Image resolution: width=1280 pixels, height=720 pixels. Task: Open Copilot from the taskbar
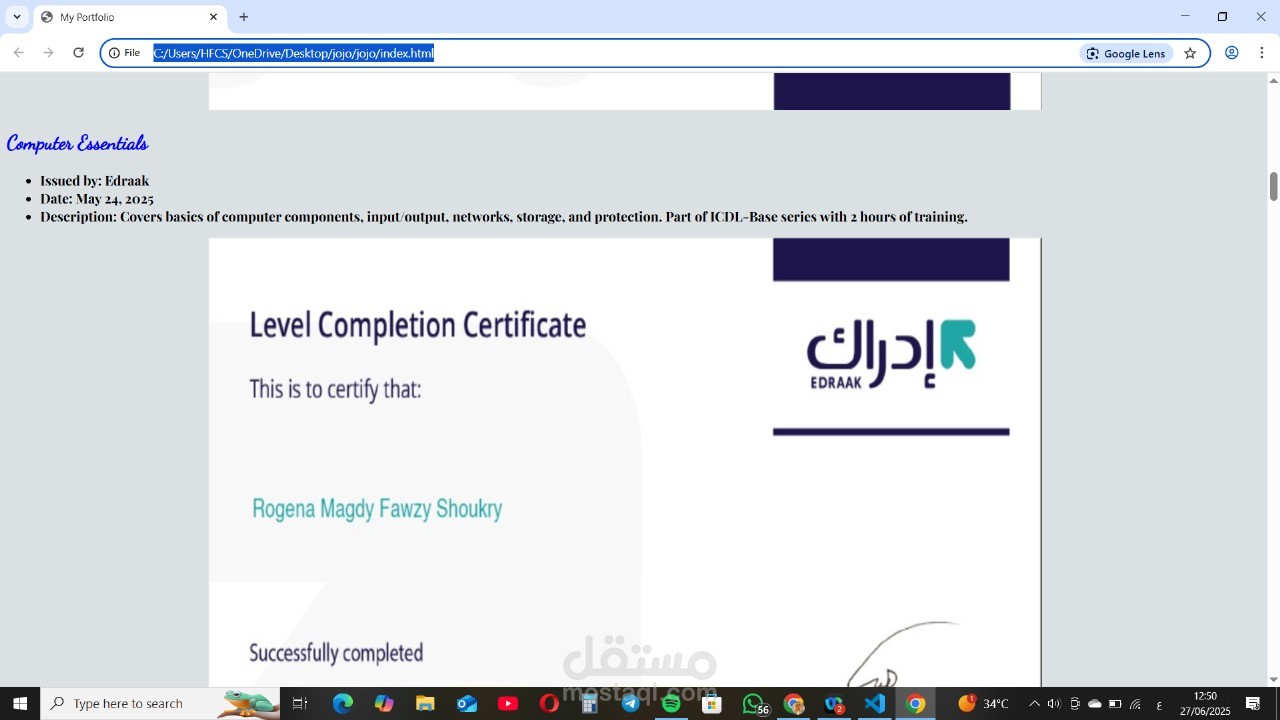coord(384,703)
